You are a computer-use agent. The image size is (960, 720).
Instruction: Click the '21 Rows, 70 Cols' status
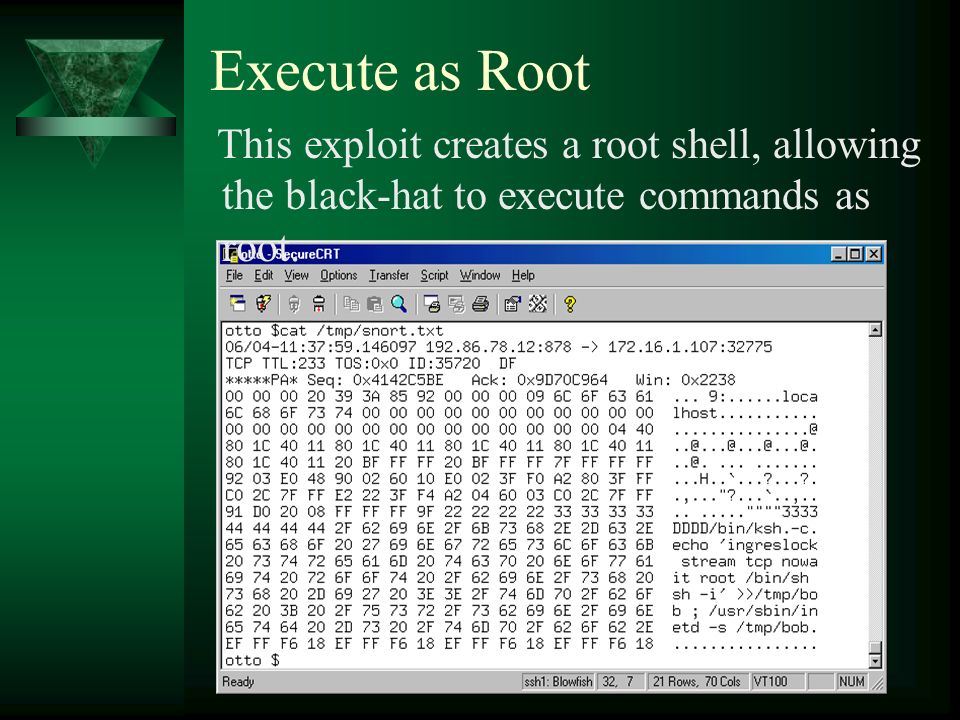pos(697,681)
